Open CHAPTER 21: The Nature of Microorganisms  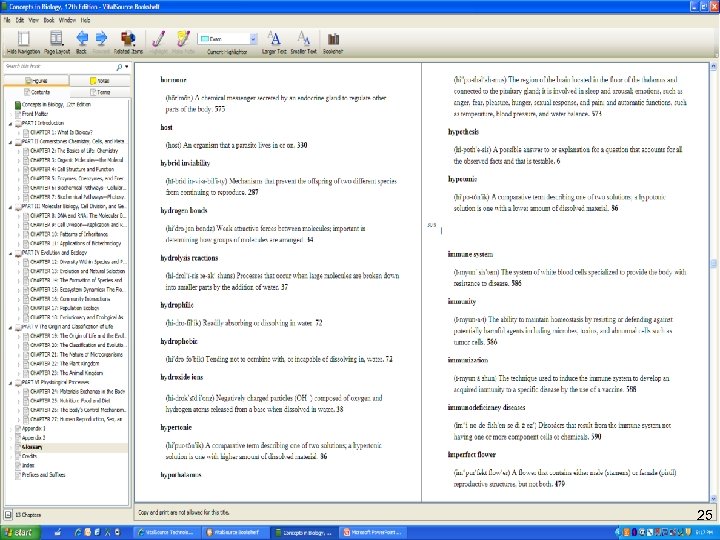pos(76,354)
